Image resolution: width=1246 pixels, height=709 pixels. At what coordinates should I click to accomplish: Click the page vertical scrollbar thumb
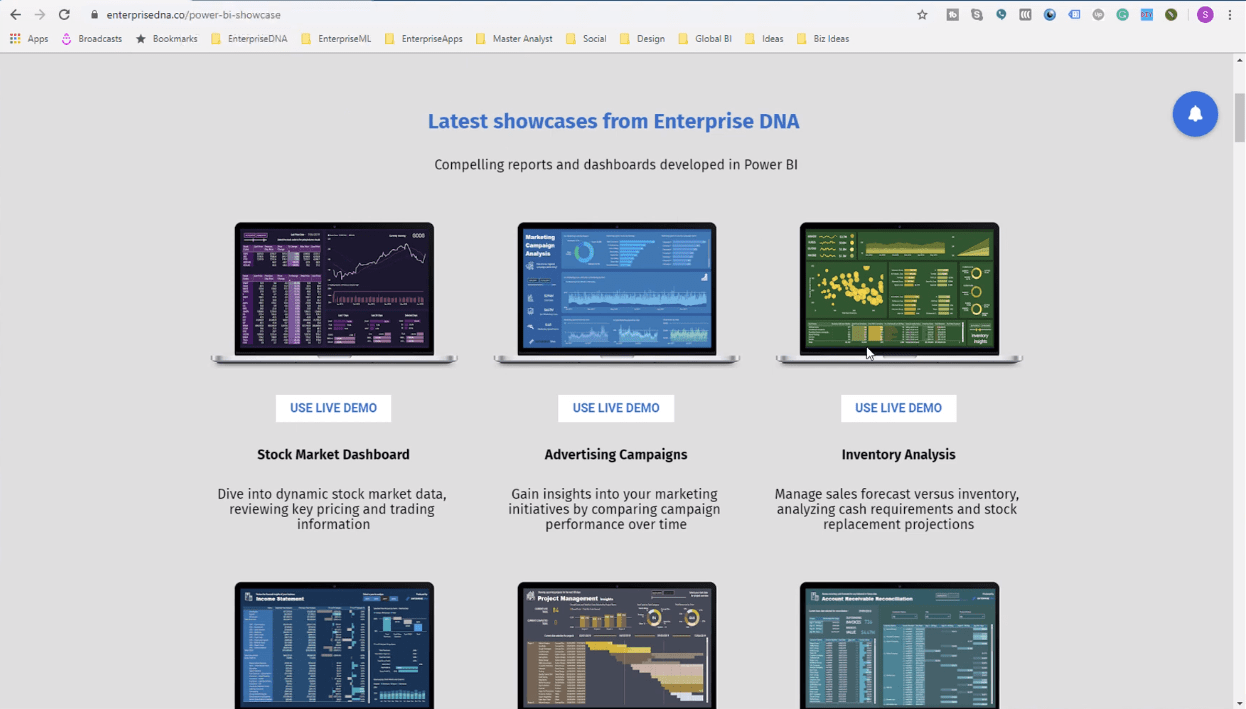[1240, 119]
